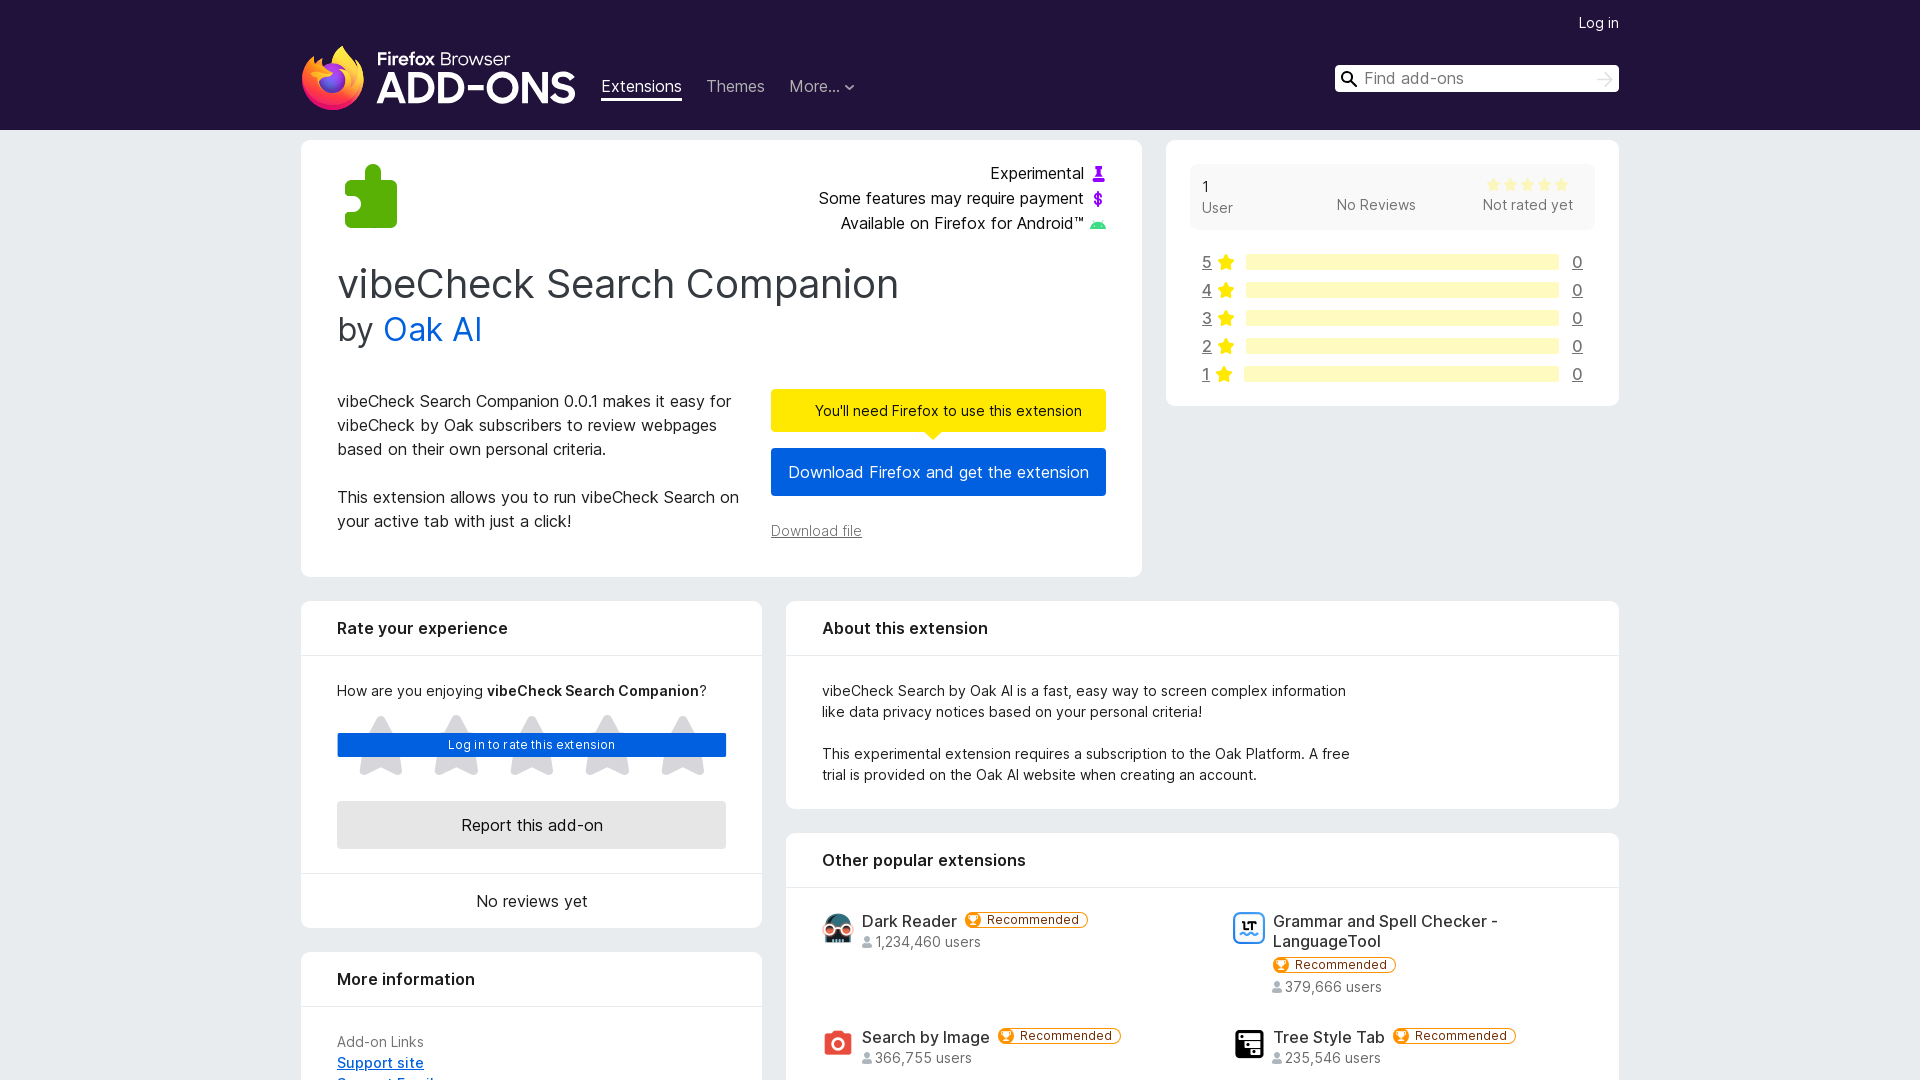Click the 3-star rating bar

[x=1402, y=318]
